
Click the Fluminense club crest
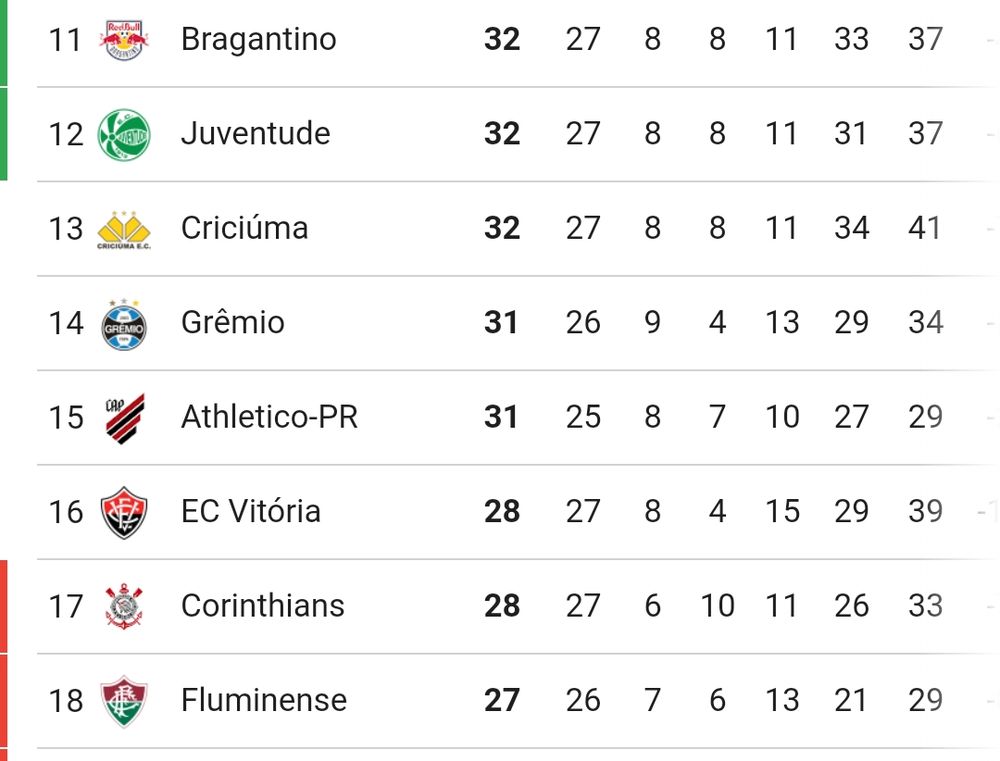(x=124, y=700)
